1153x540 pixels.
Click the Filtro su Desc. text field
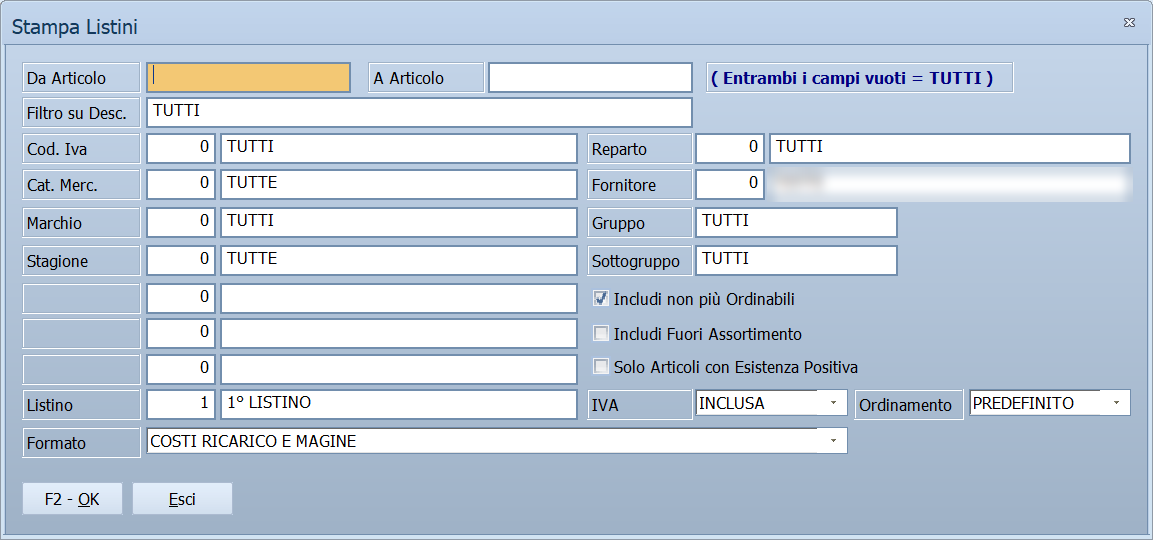[419, 113]
